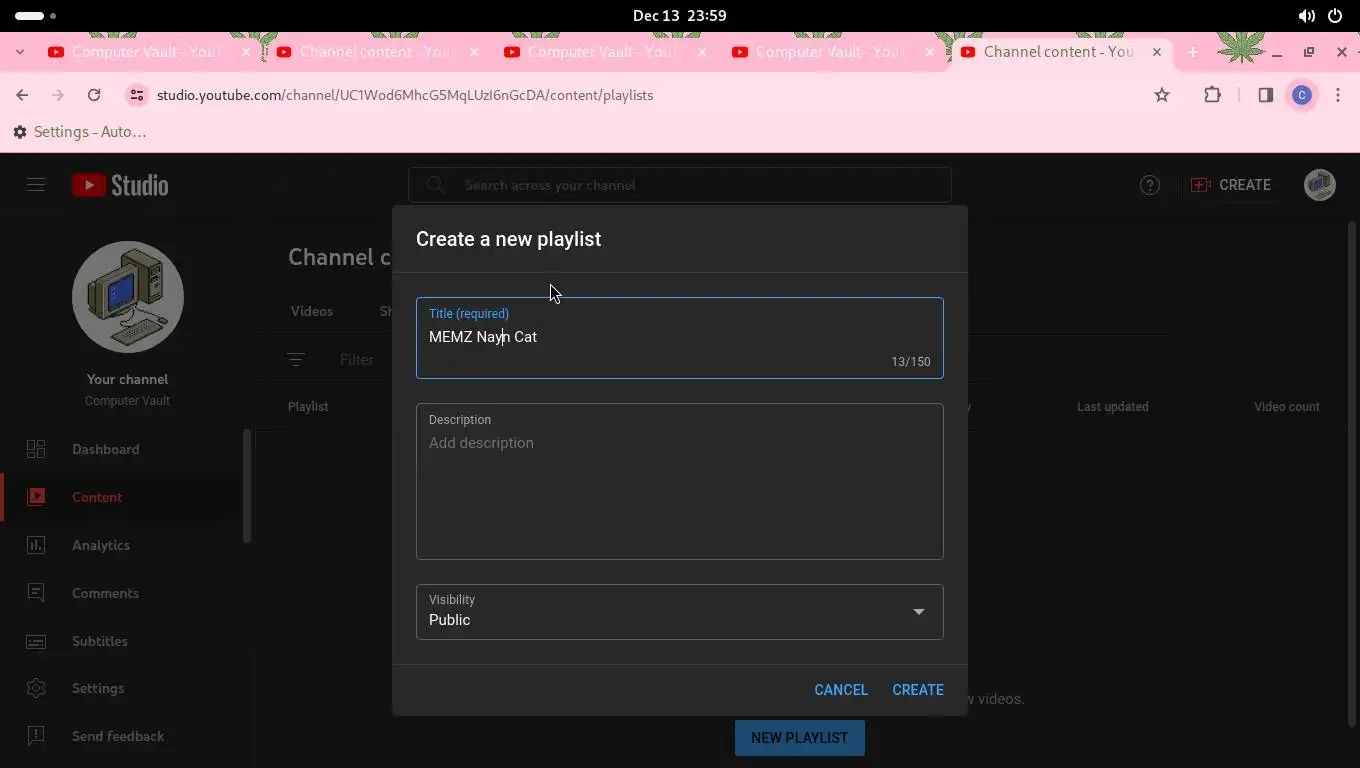Switch to the Videos content tab
Viewport: 1360px width, 768px height.
pyautogui.click(x=312, y=311)
